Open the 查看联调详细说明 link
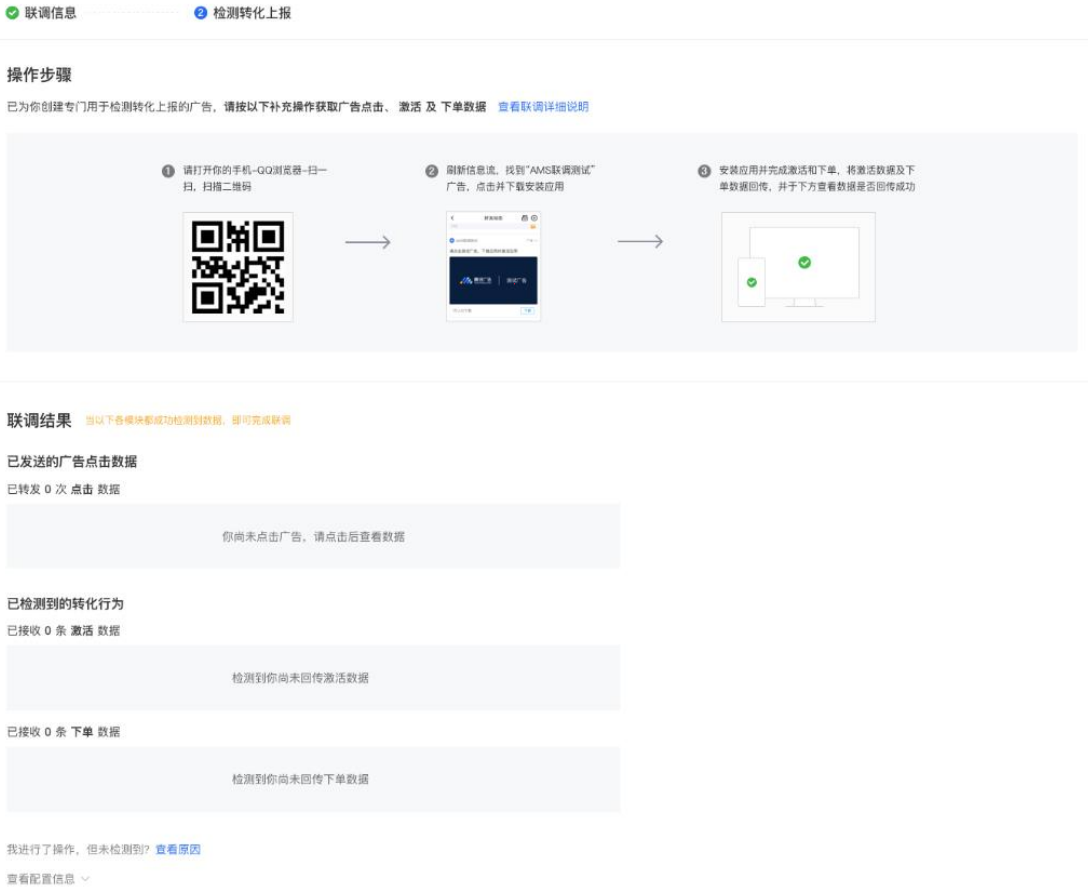The image size is (1088, 891). (543, 106)
